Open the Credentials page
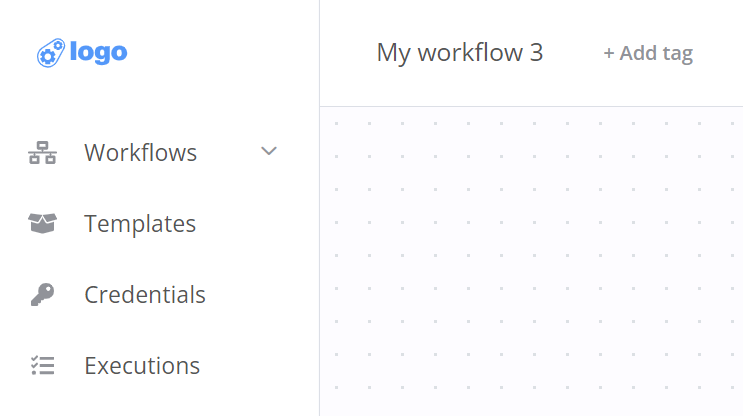Screen dimensions: 743x416 pyautogui.click(x=145, y=295)
